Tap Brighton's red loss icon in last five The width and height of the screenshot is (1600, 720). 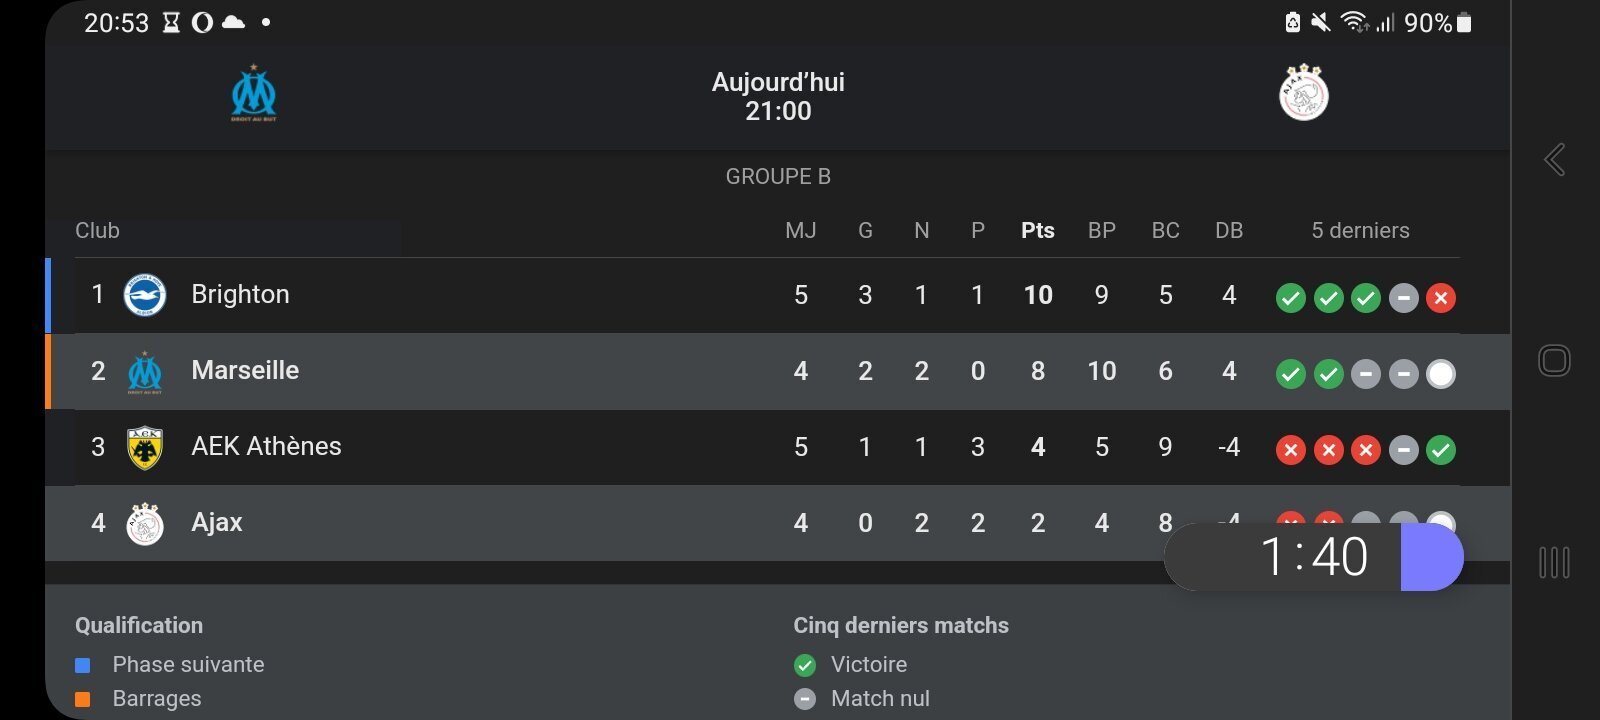(x=1441, y=298)
